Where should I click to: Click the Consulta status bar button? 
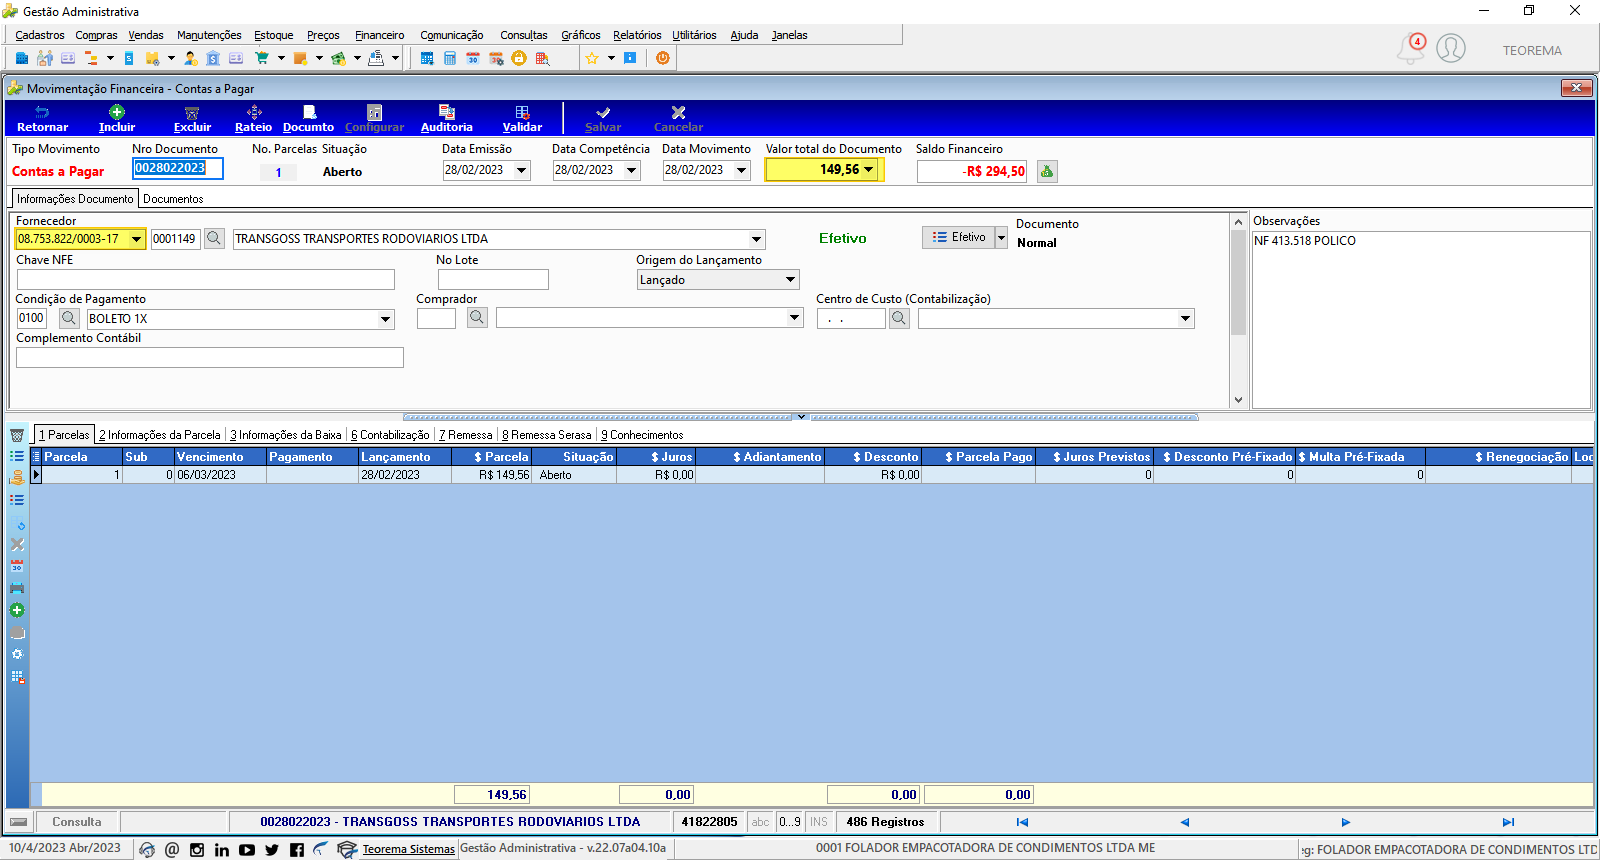(x=77, y=822)
